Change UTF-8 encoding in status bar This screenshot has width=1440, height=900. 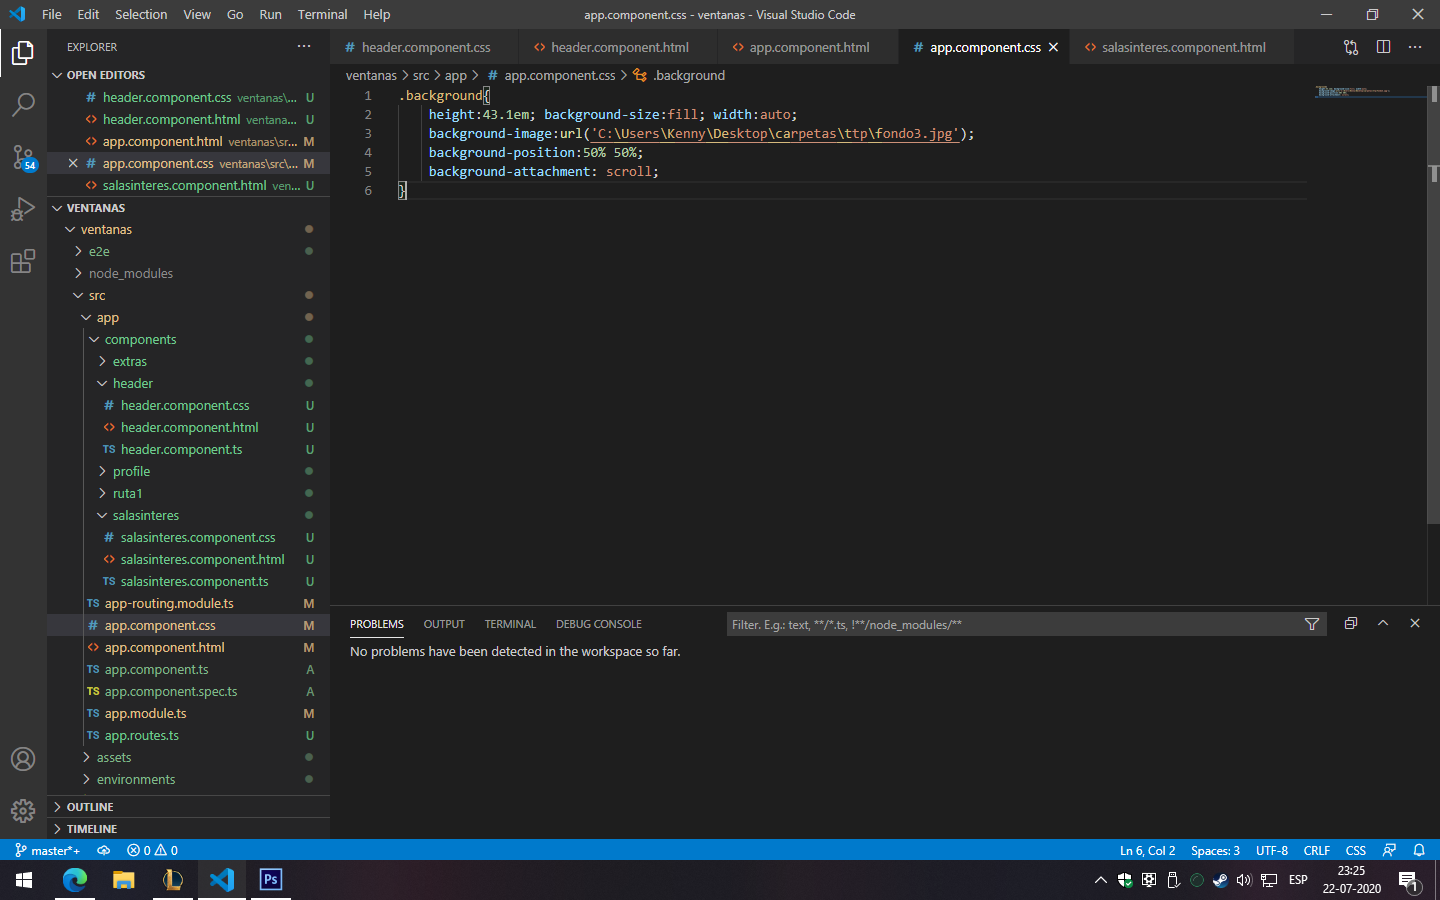(1272, 850)
